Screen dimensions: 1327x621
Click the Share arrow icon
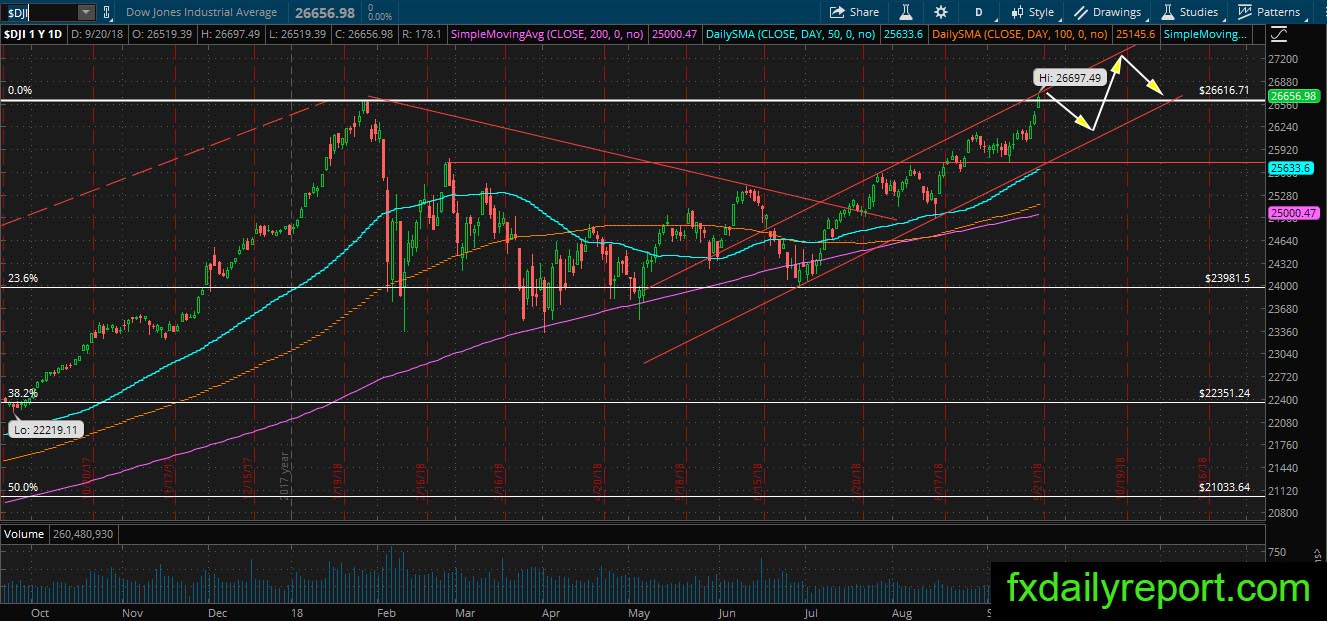point(837,12)
